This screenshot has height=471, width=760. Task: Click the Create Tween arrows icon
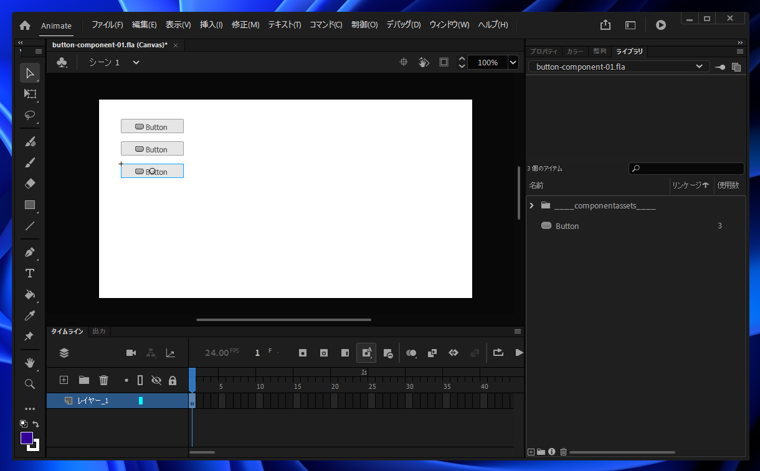click(x=453, y=352)
